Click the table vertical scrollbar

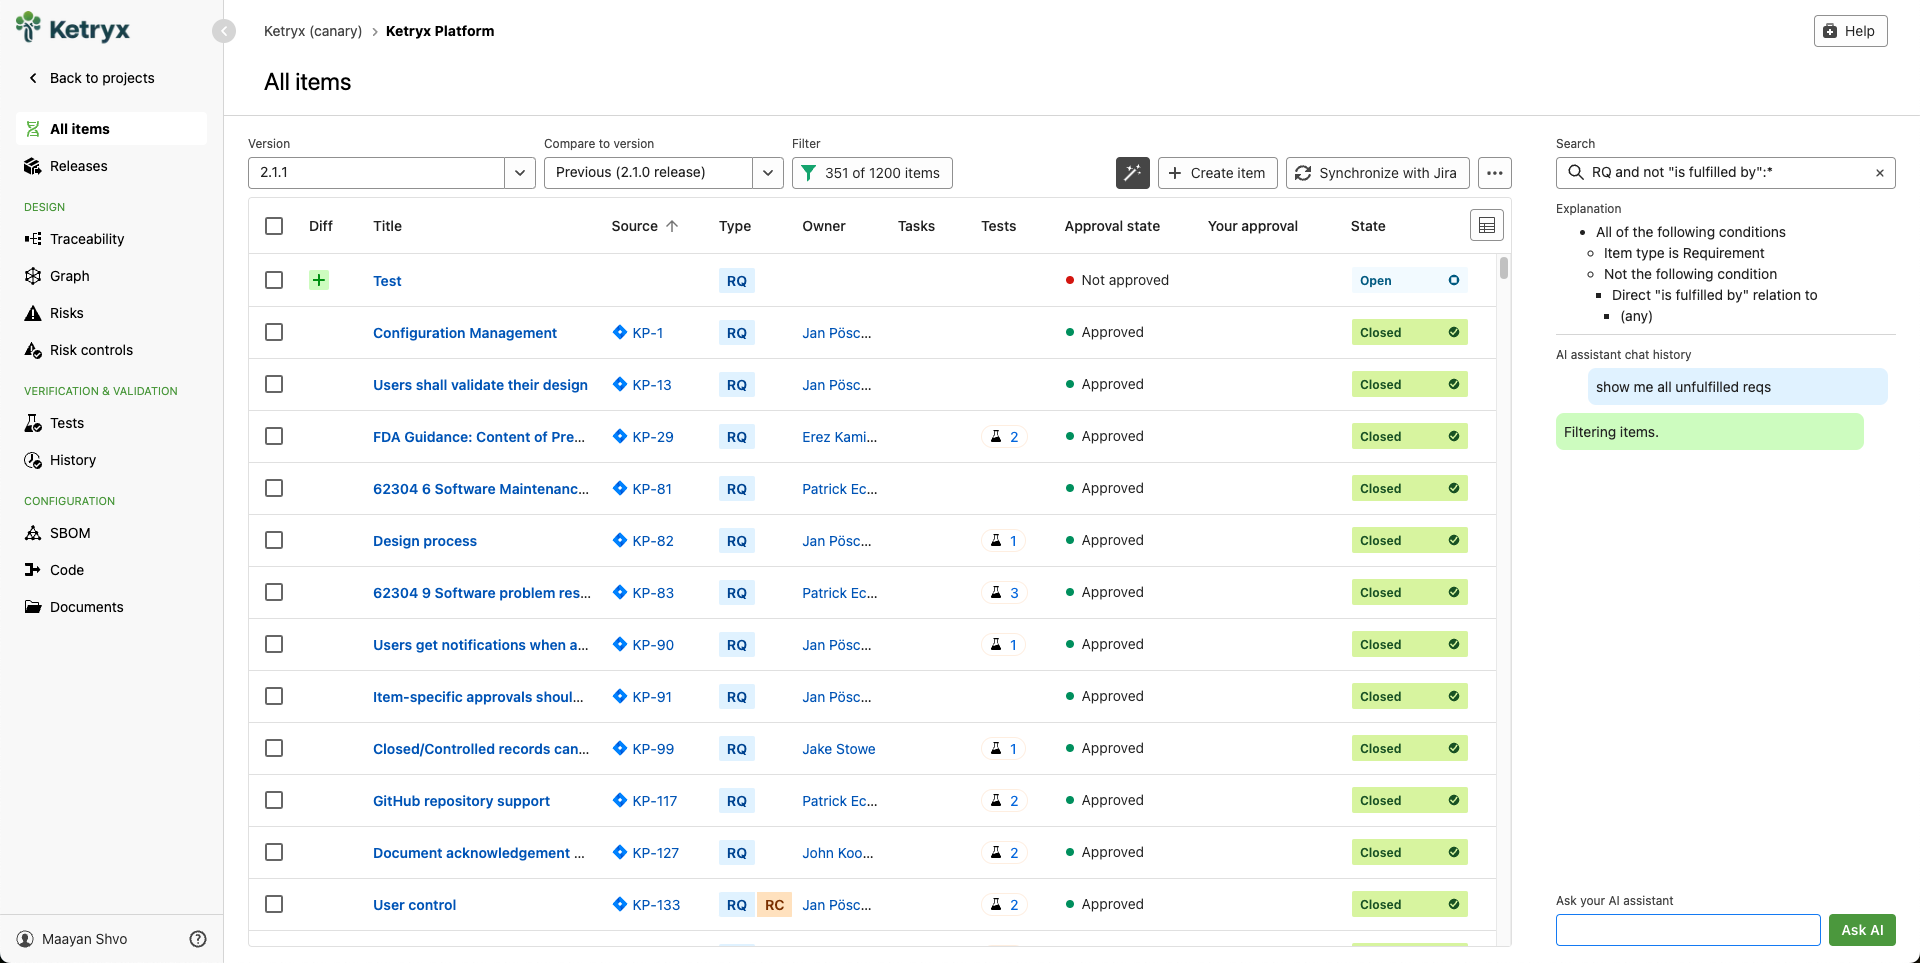point(1503,268)
